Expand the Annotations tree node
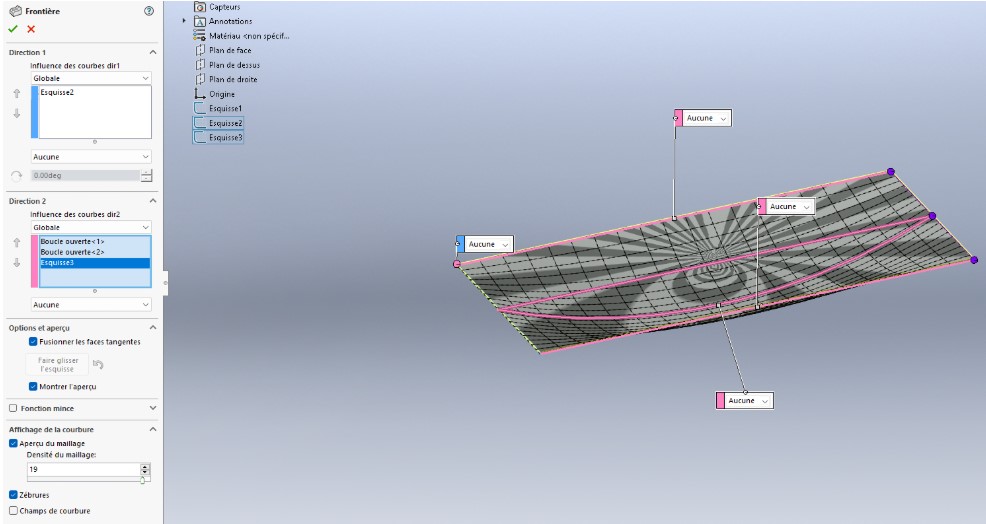 pos(185,21)
